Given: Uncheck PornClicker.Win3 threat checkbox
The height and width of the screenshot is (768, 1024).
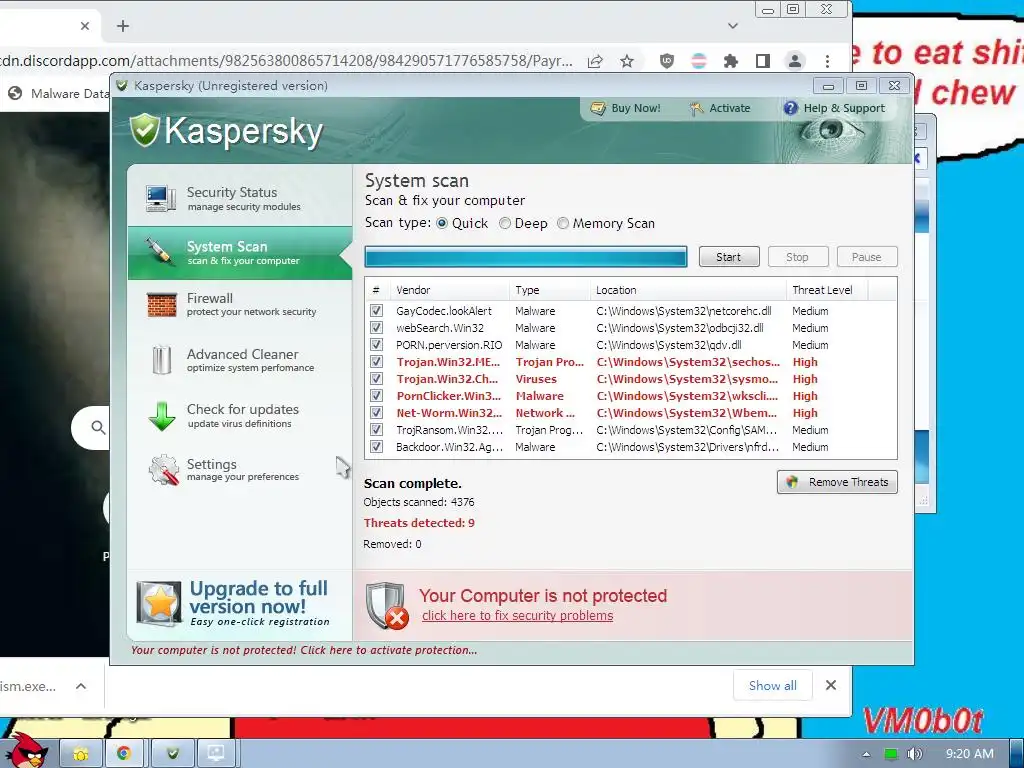Looking at the screenshot, I should [376, 396].
